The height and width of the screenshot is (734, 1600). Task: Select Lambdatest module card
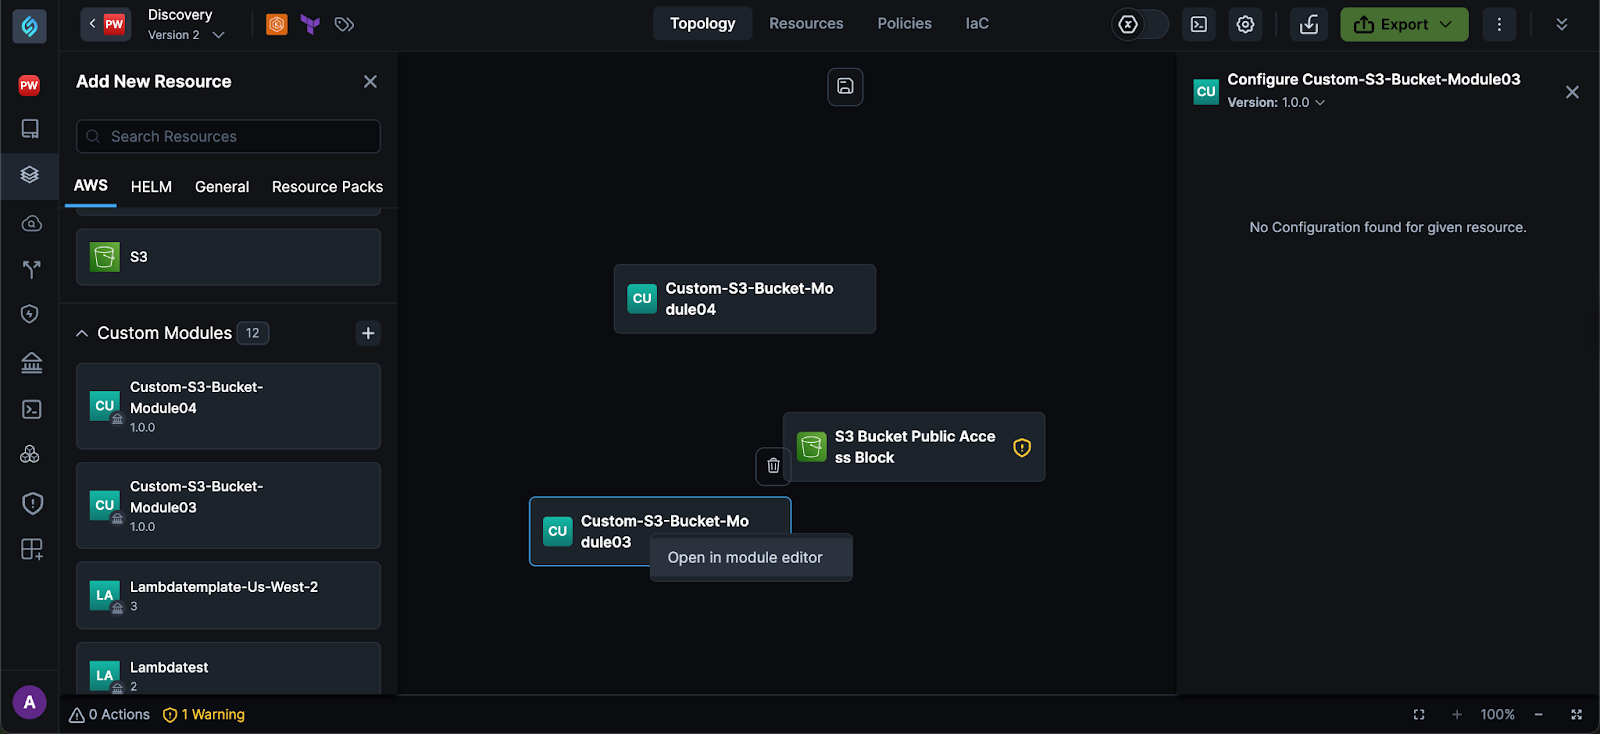click(x=228, y=668)
